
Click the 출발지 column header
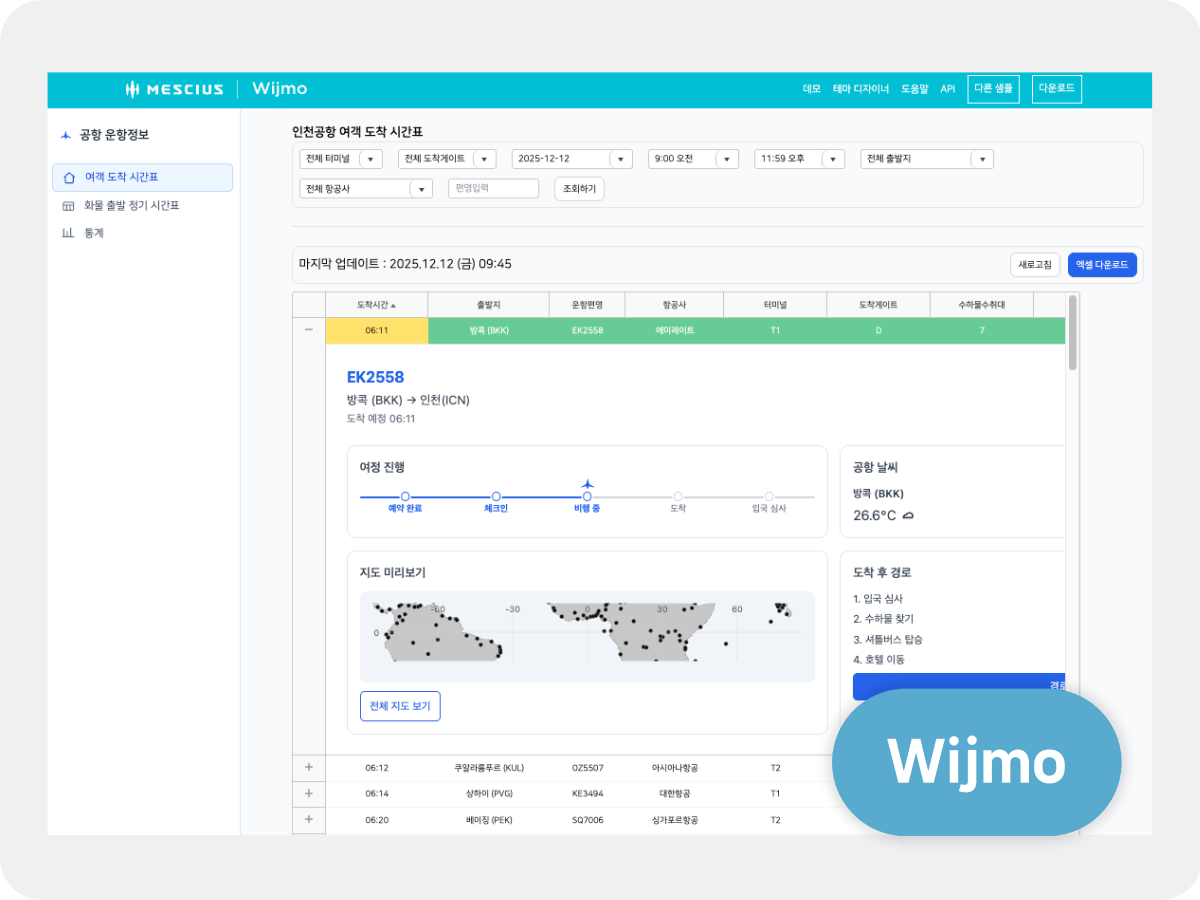click(489, 305)
